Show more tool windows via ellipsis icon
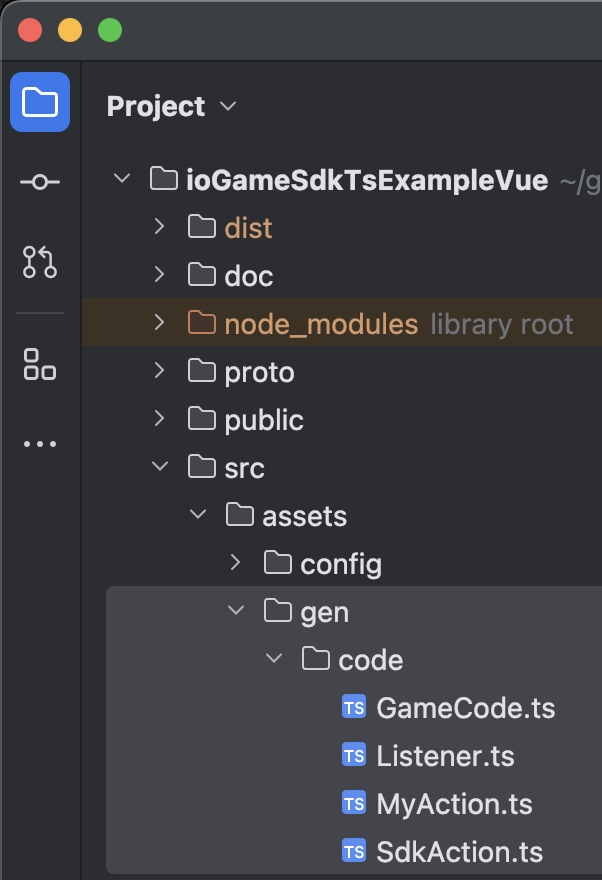The image size is (602, 880). tap(40, 444)
